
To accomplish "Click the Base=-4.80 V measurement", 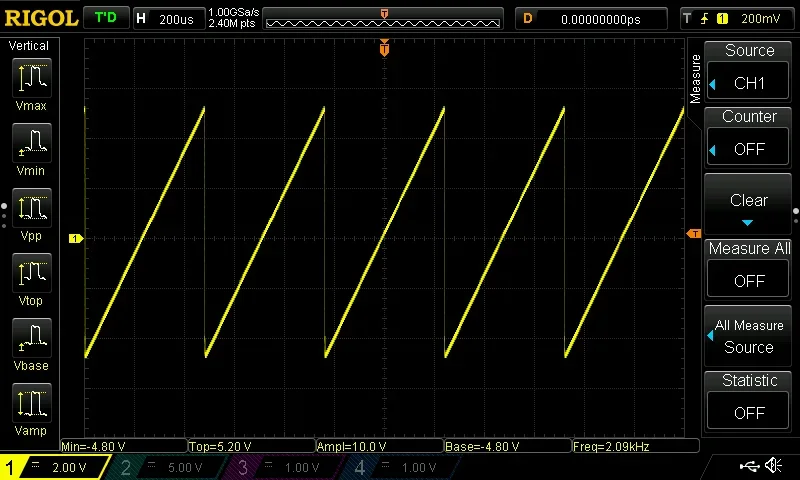I will click(508, 446).
